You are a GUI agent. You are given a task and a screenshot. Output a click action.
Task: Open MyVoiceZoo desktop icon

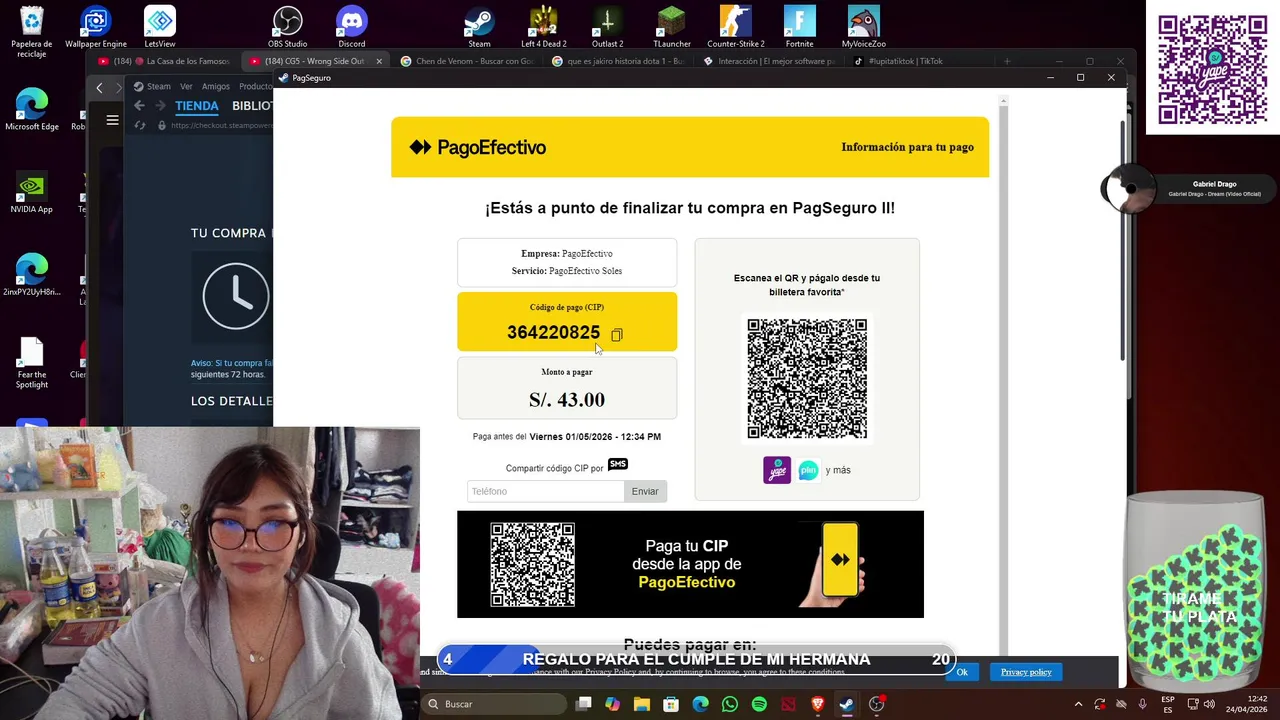pos(864,28)
